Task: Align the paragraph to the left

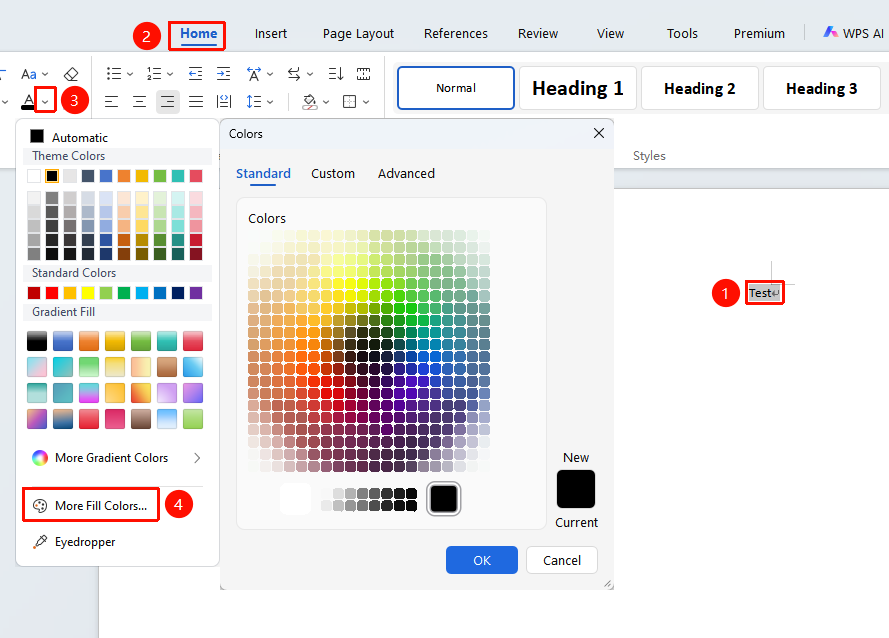Action: coord(112,102)
